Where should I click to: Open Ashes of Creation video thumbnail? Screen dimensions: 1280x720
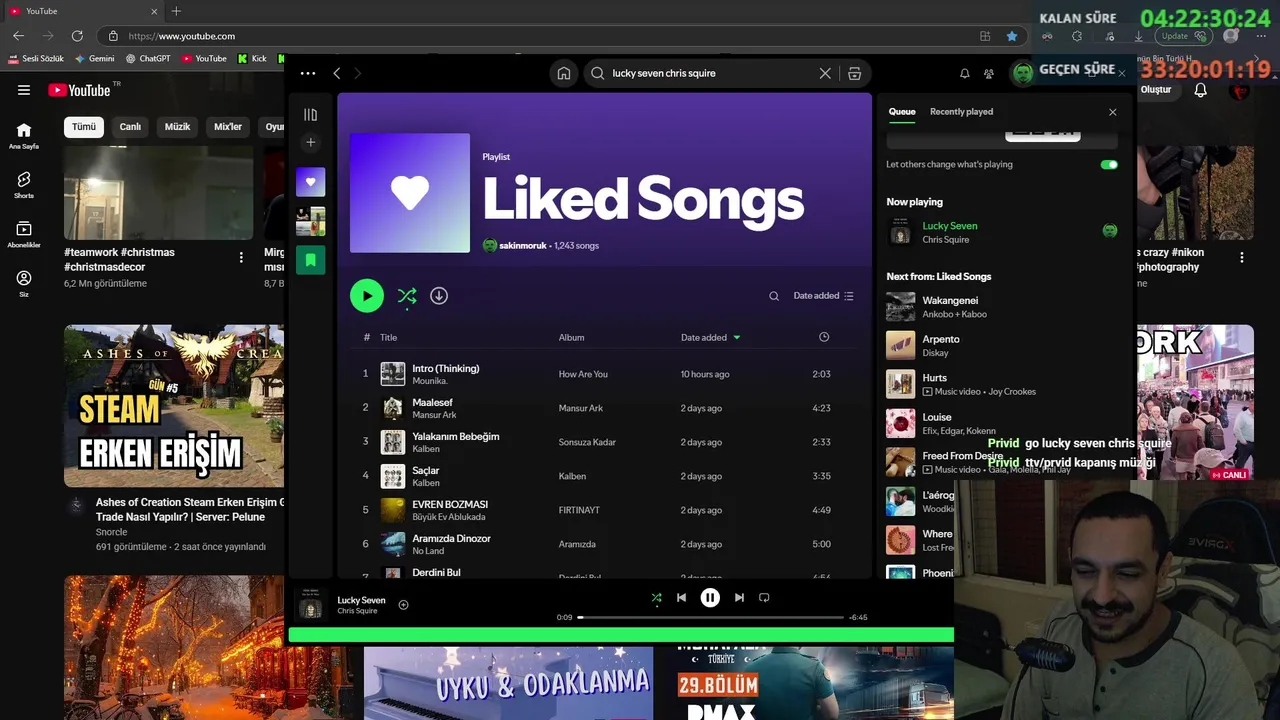coord(174,405)
